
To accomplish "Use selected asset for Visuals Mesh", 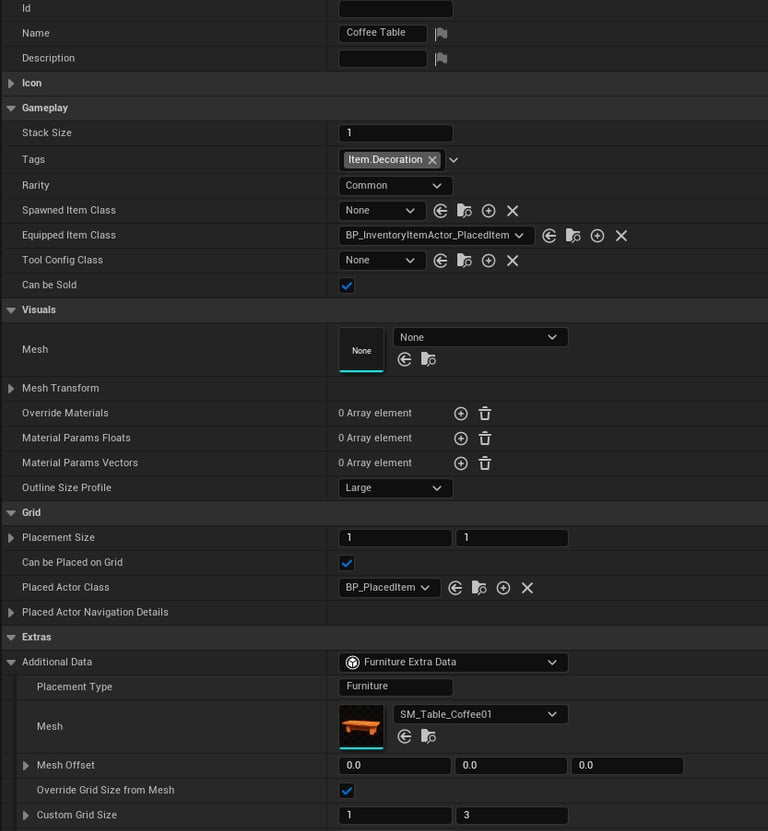I will pos(404,360).
